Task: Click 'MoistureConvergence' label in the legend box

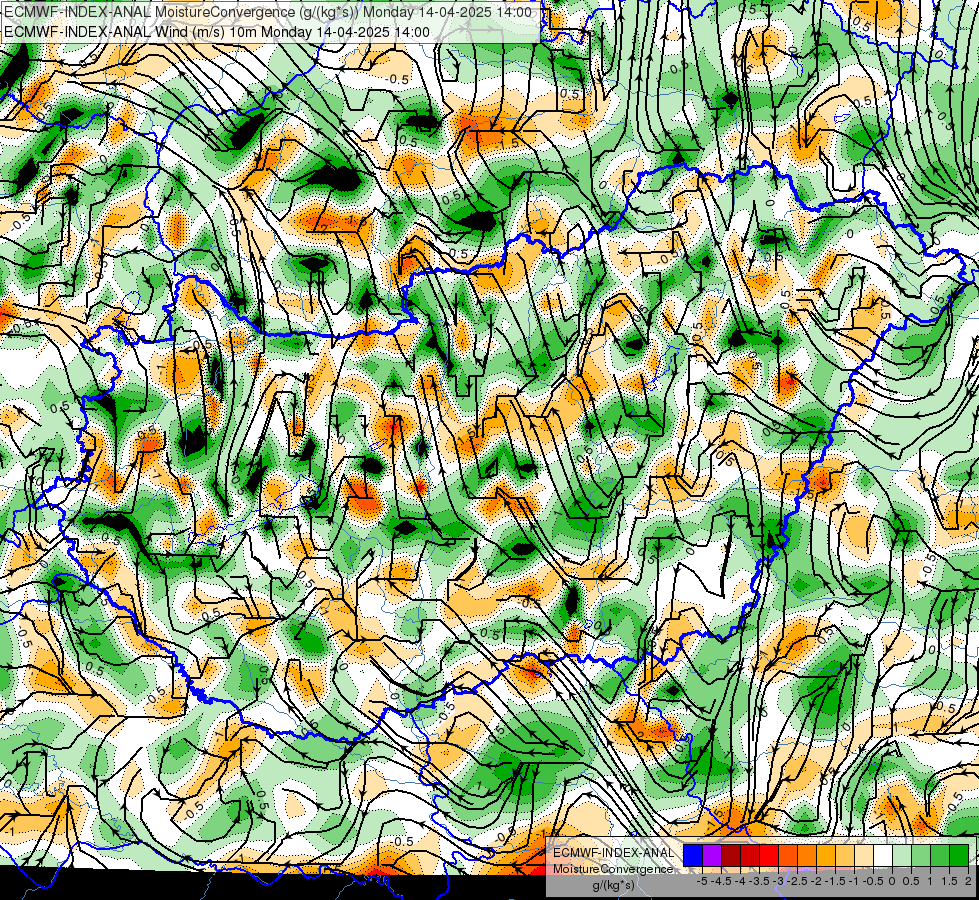Action: click(x=613, y=869)
